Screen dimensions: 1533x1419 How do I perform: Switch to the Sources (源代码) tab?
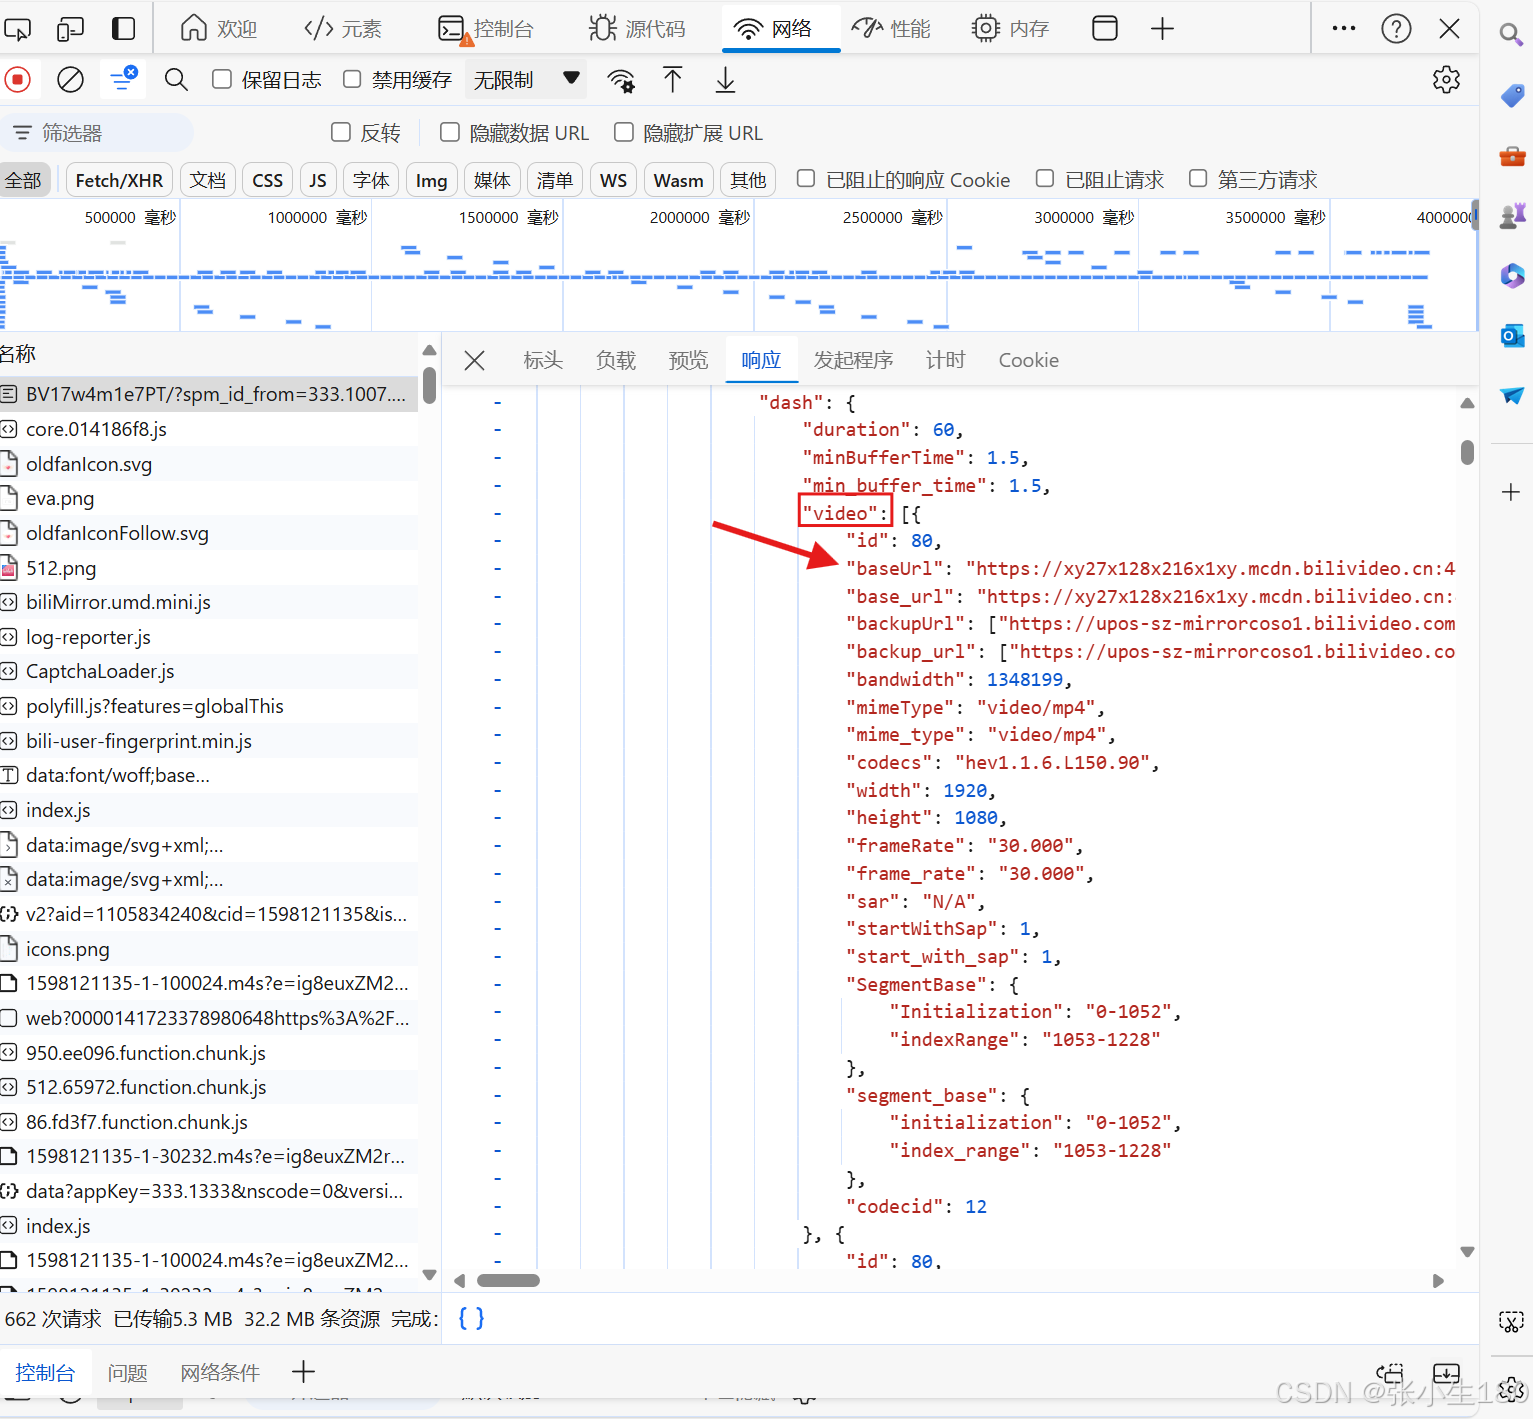click(637, 29)
